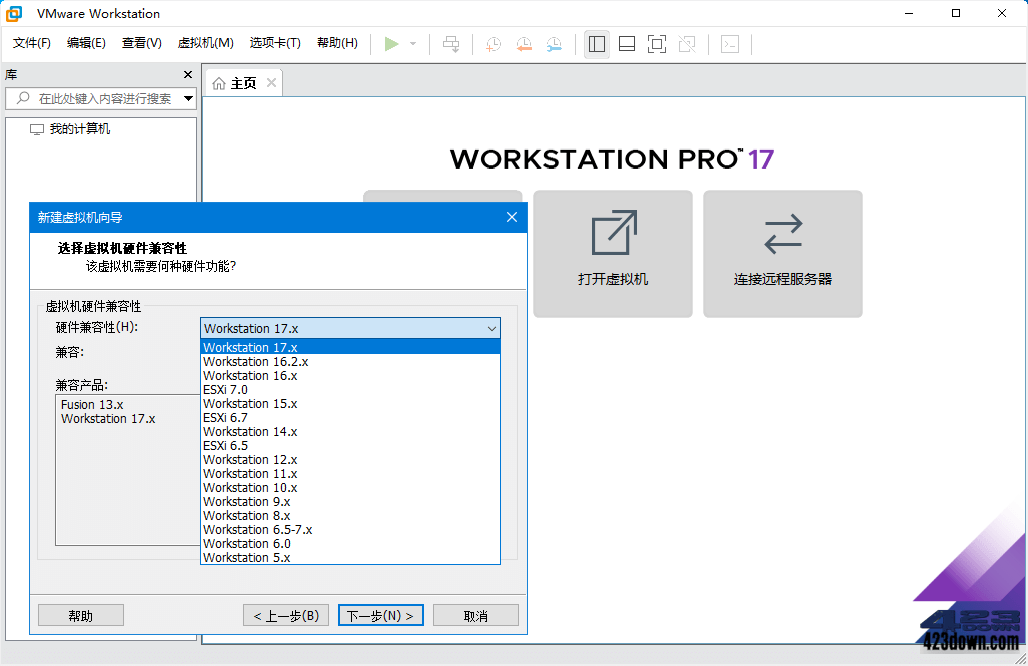Enter full screen mode via toolbar icon
The width and height of the screenshot is (1028, 666).
coord(656,43)
